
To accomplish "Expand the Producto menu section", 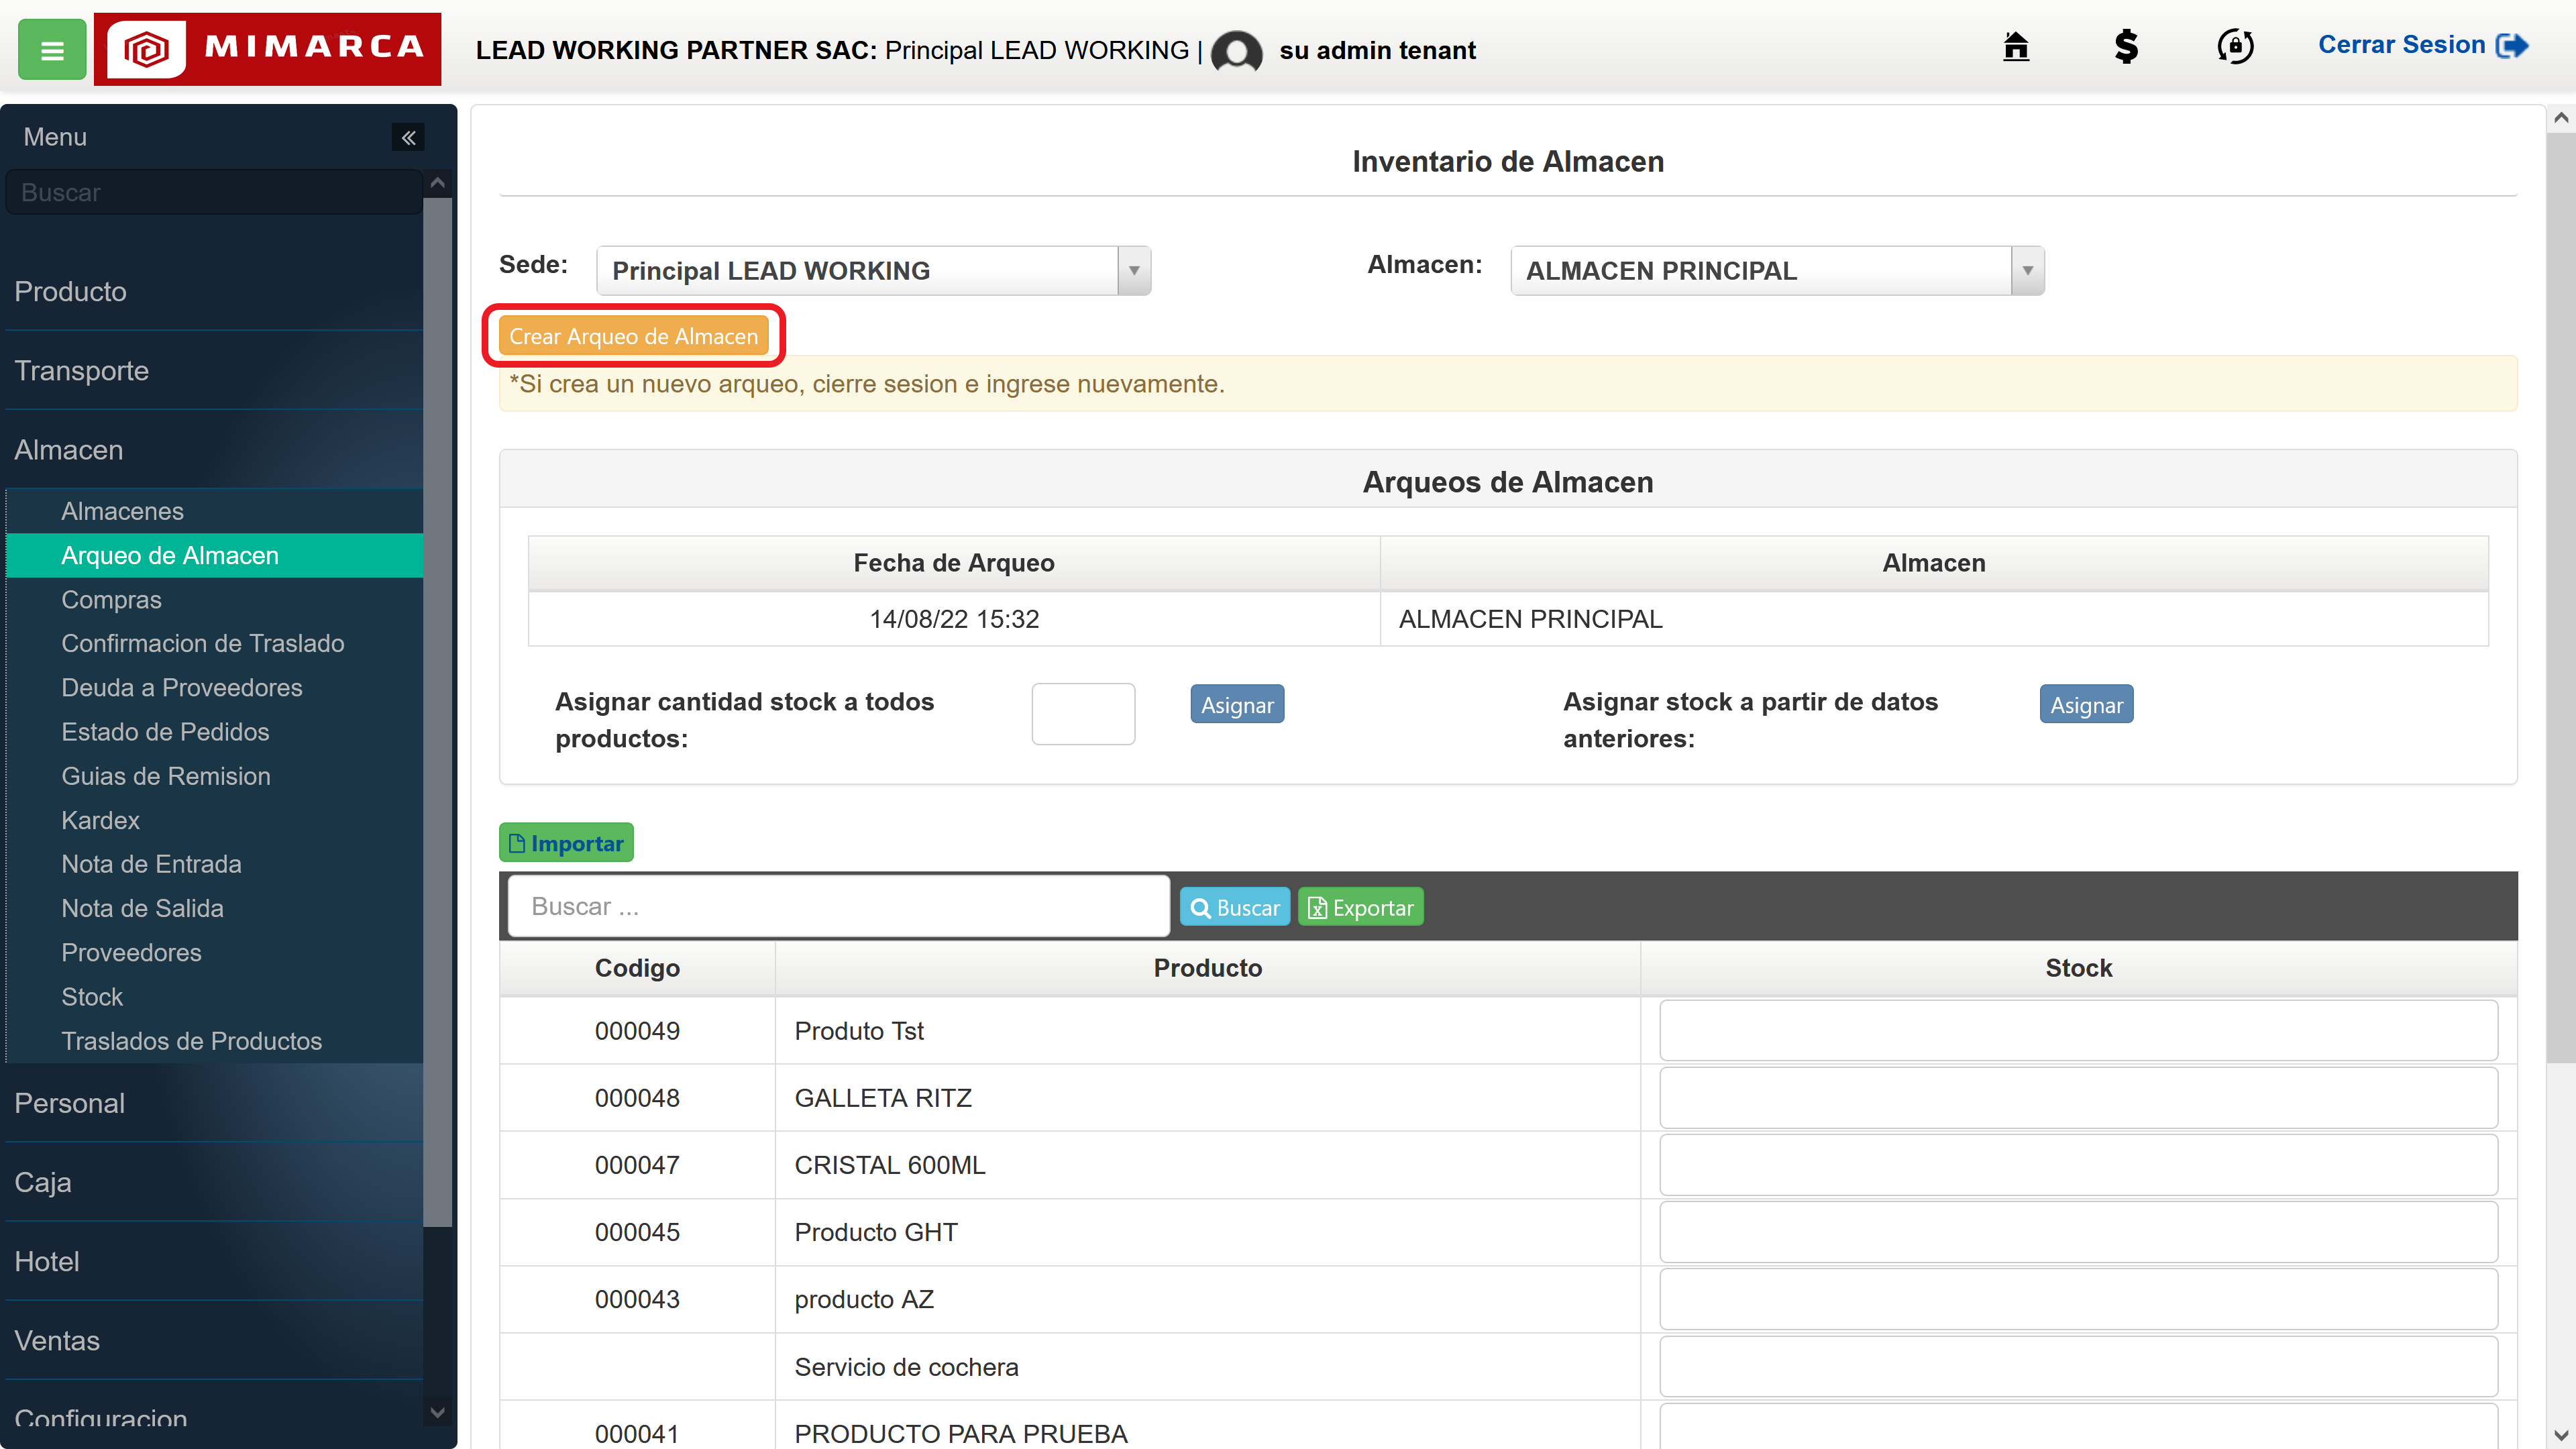I will (x=214, y=291).
